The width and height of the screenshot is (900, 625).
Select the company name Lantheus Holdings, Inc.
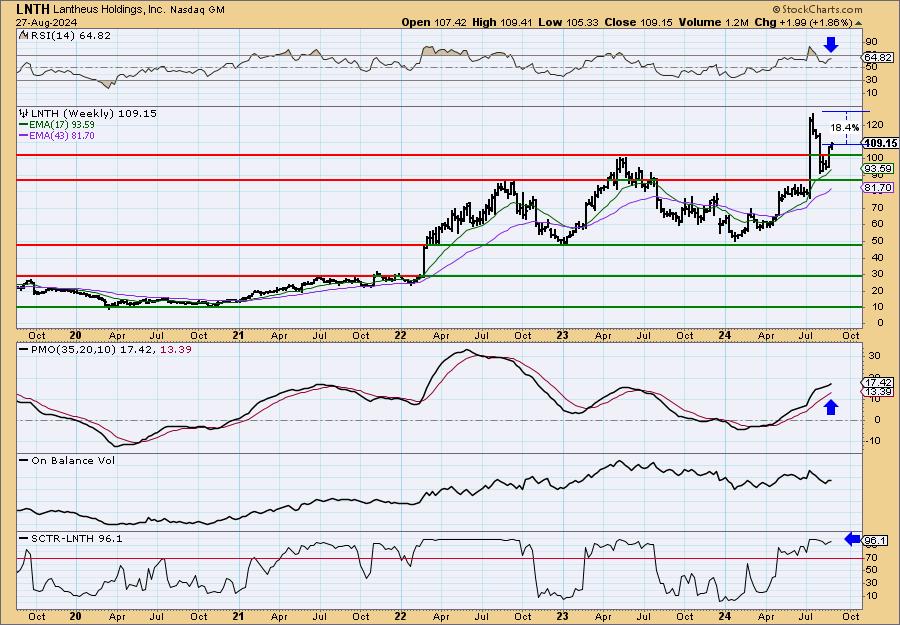pos(109,10)
